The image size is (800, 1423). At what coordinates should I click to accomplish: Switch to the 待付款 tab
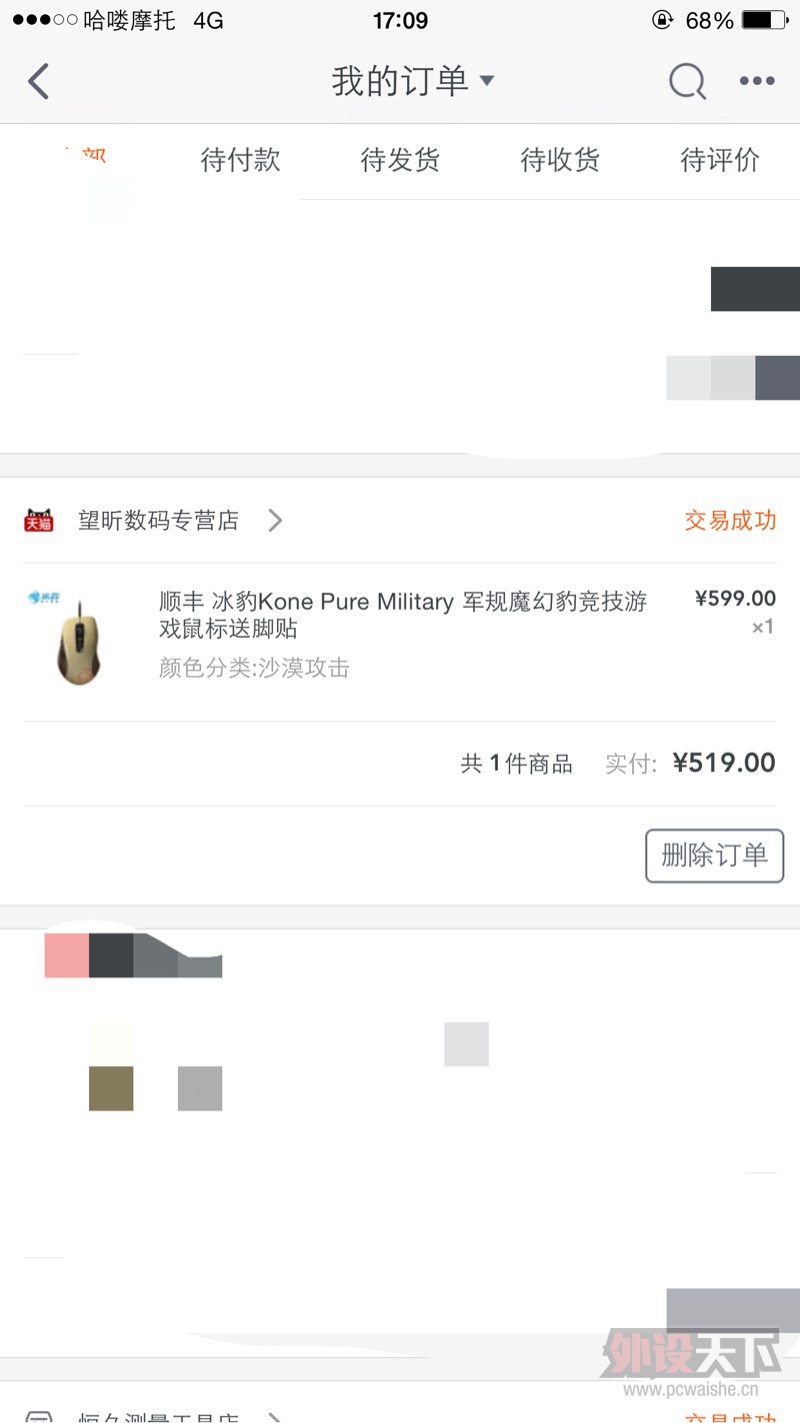240,161
